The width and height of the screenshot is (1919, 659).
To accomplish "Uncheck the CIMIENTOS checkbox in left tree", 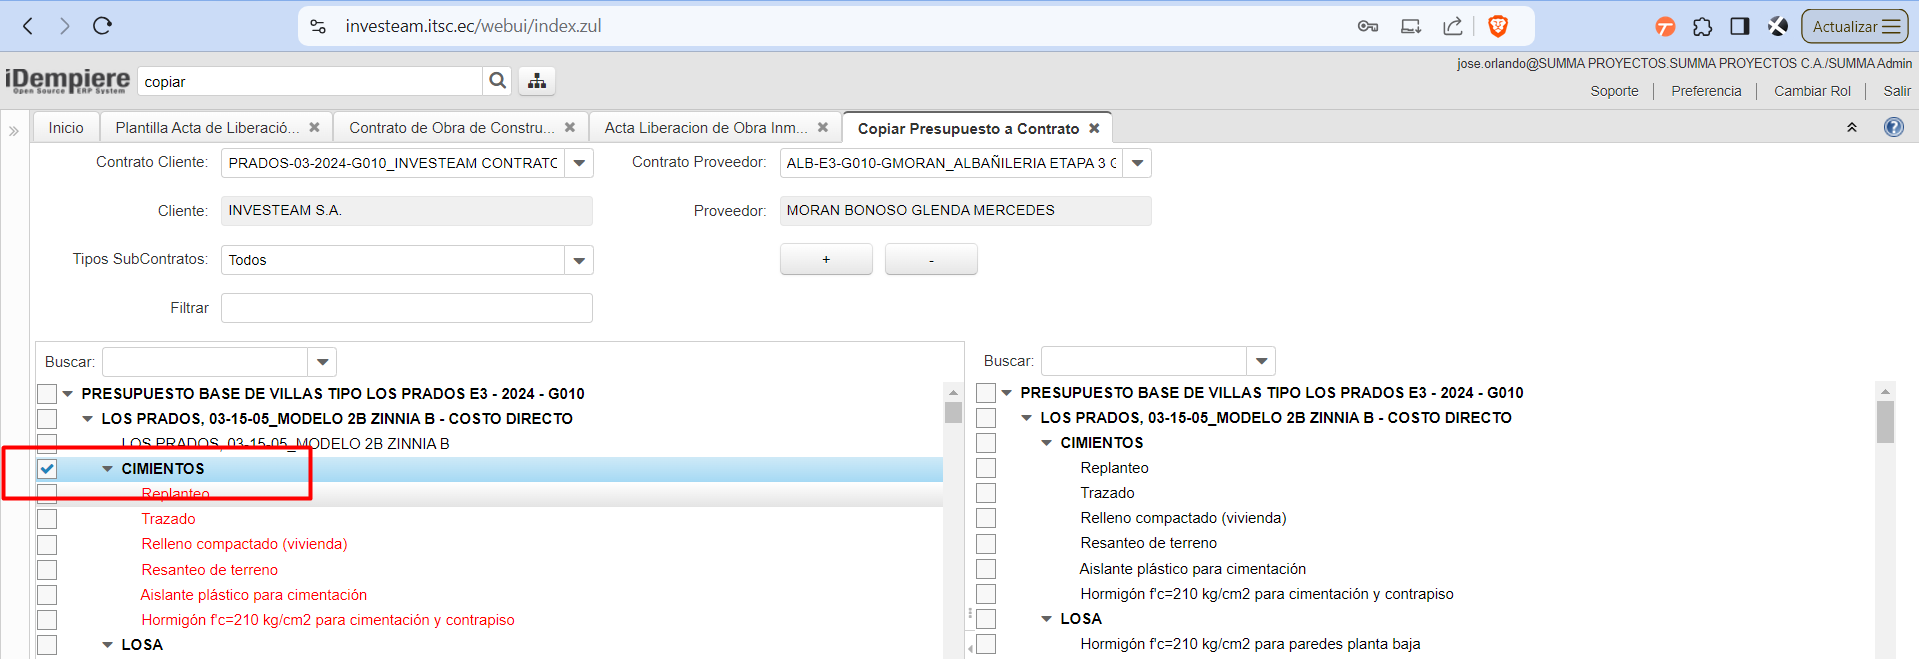I will coord(47,469).
